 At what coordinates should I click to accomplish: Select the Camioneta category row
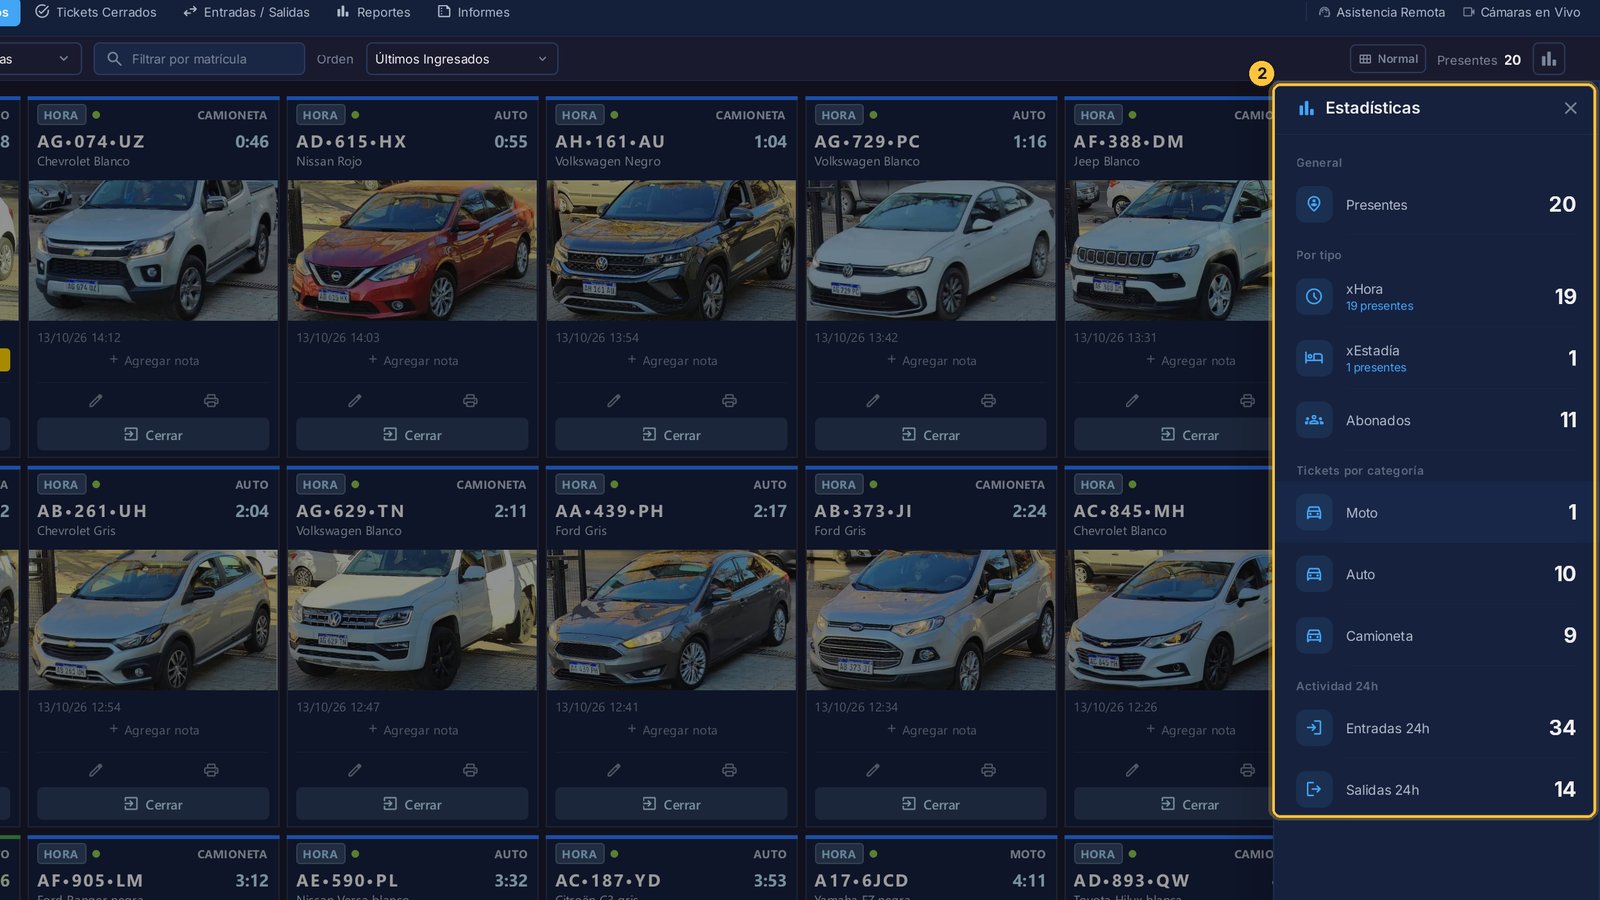tap(1435, 635)
